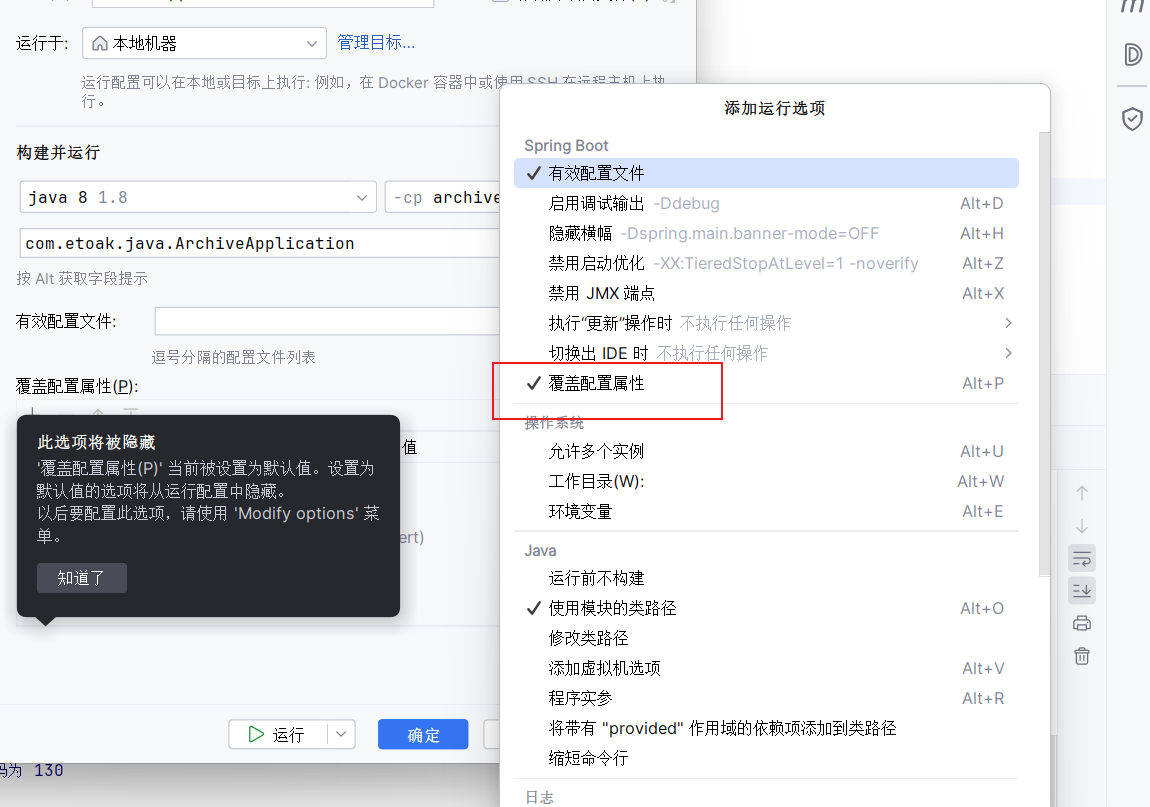The width and height of the screenshot is (1150, 807).
Task: Select the provided-scope dependencies menu entry
Action: point(766,729)
